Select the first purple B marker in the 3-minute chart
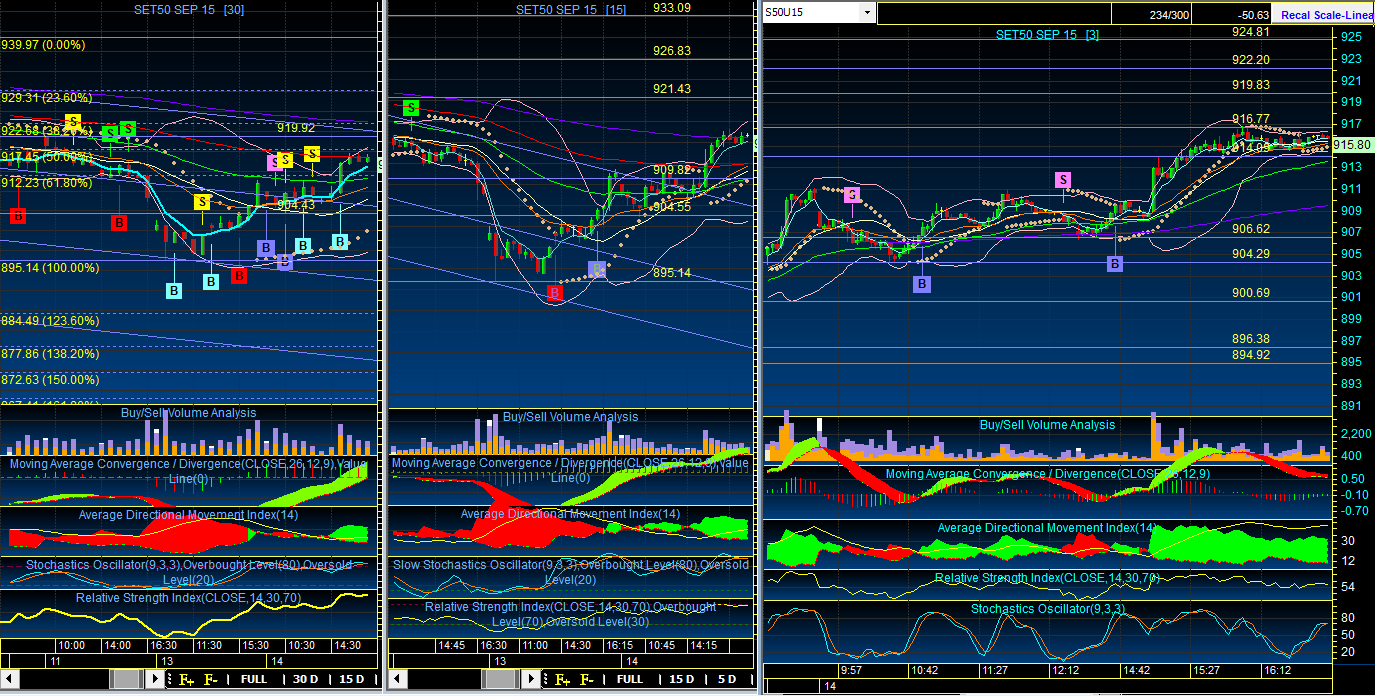 click(922, 284)
